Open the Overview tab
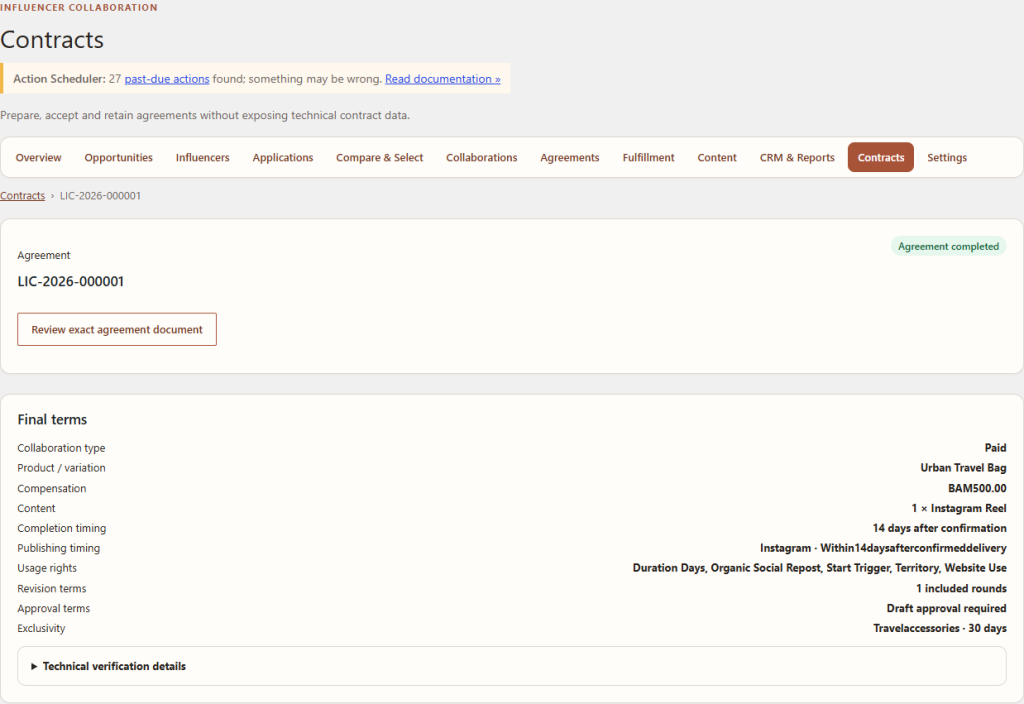Screen dimensions: 1024x704 pos(39,157)
